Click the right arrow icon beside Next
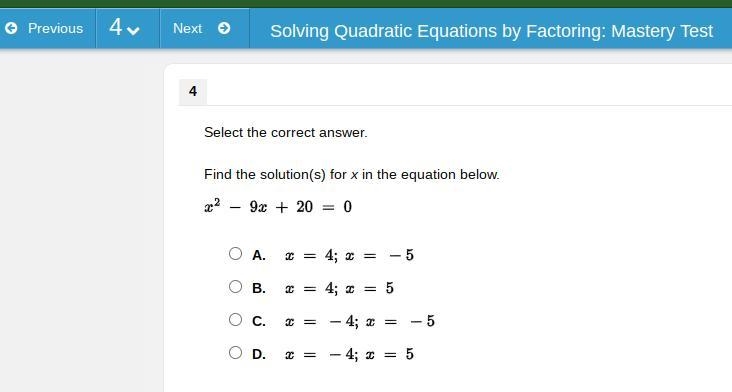Image resolution: width=732 pixels, height=392 pixels. (224, 28)
